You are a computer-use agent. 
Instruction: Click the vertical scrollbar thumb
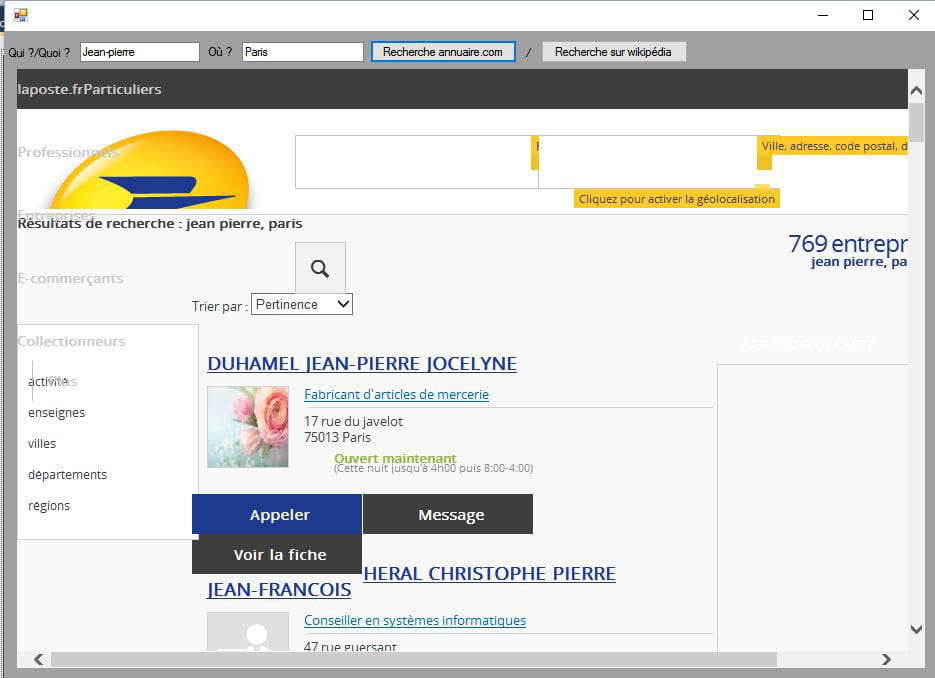pos(917,122)
